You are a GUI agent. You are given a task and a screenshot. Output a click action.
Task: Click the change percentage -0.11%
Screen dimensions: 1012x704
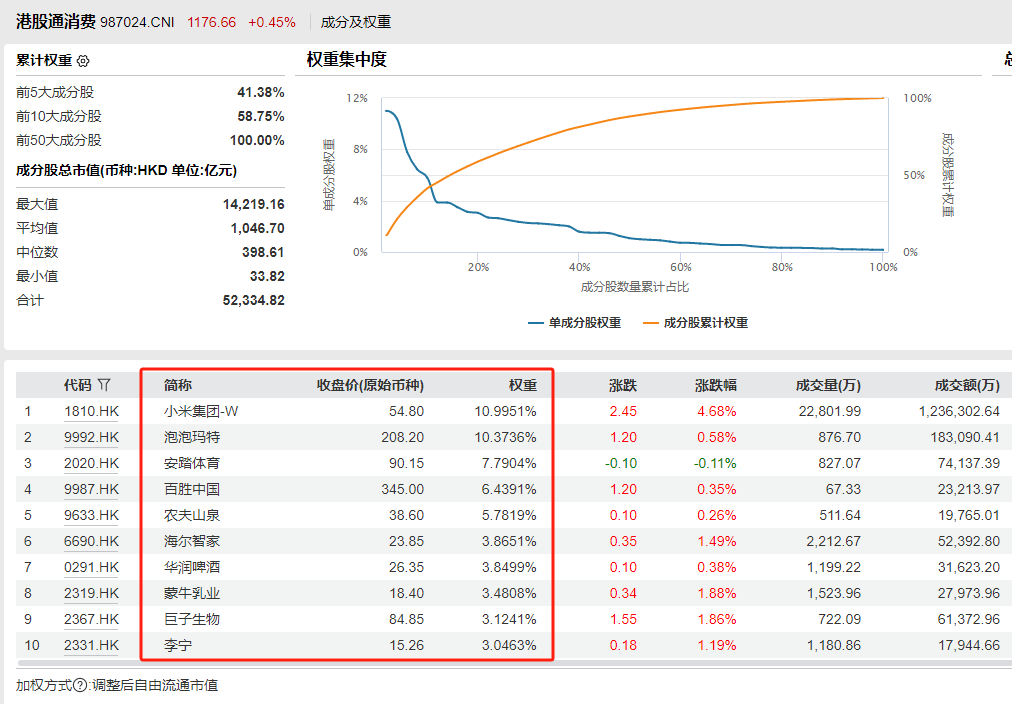pos(715,463)
